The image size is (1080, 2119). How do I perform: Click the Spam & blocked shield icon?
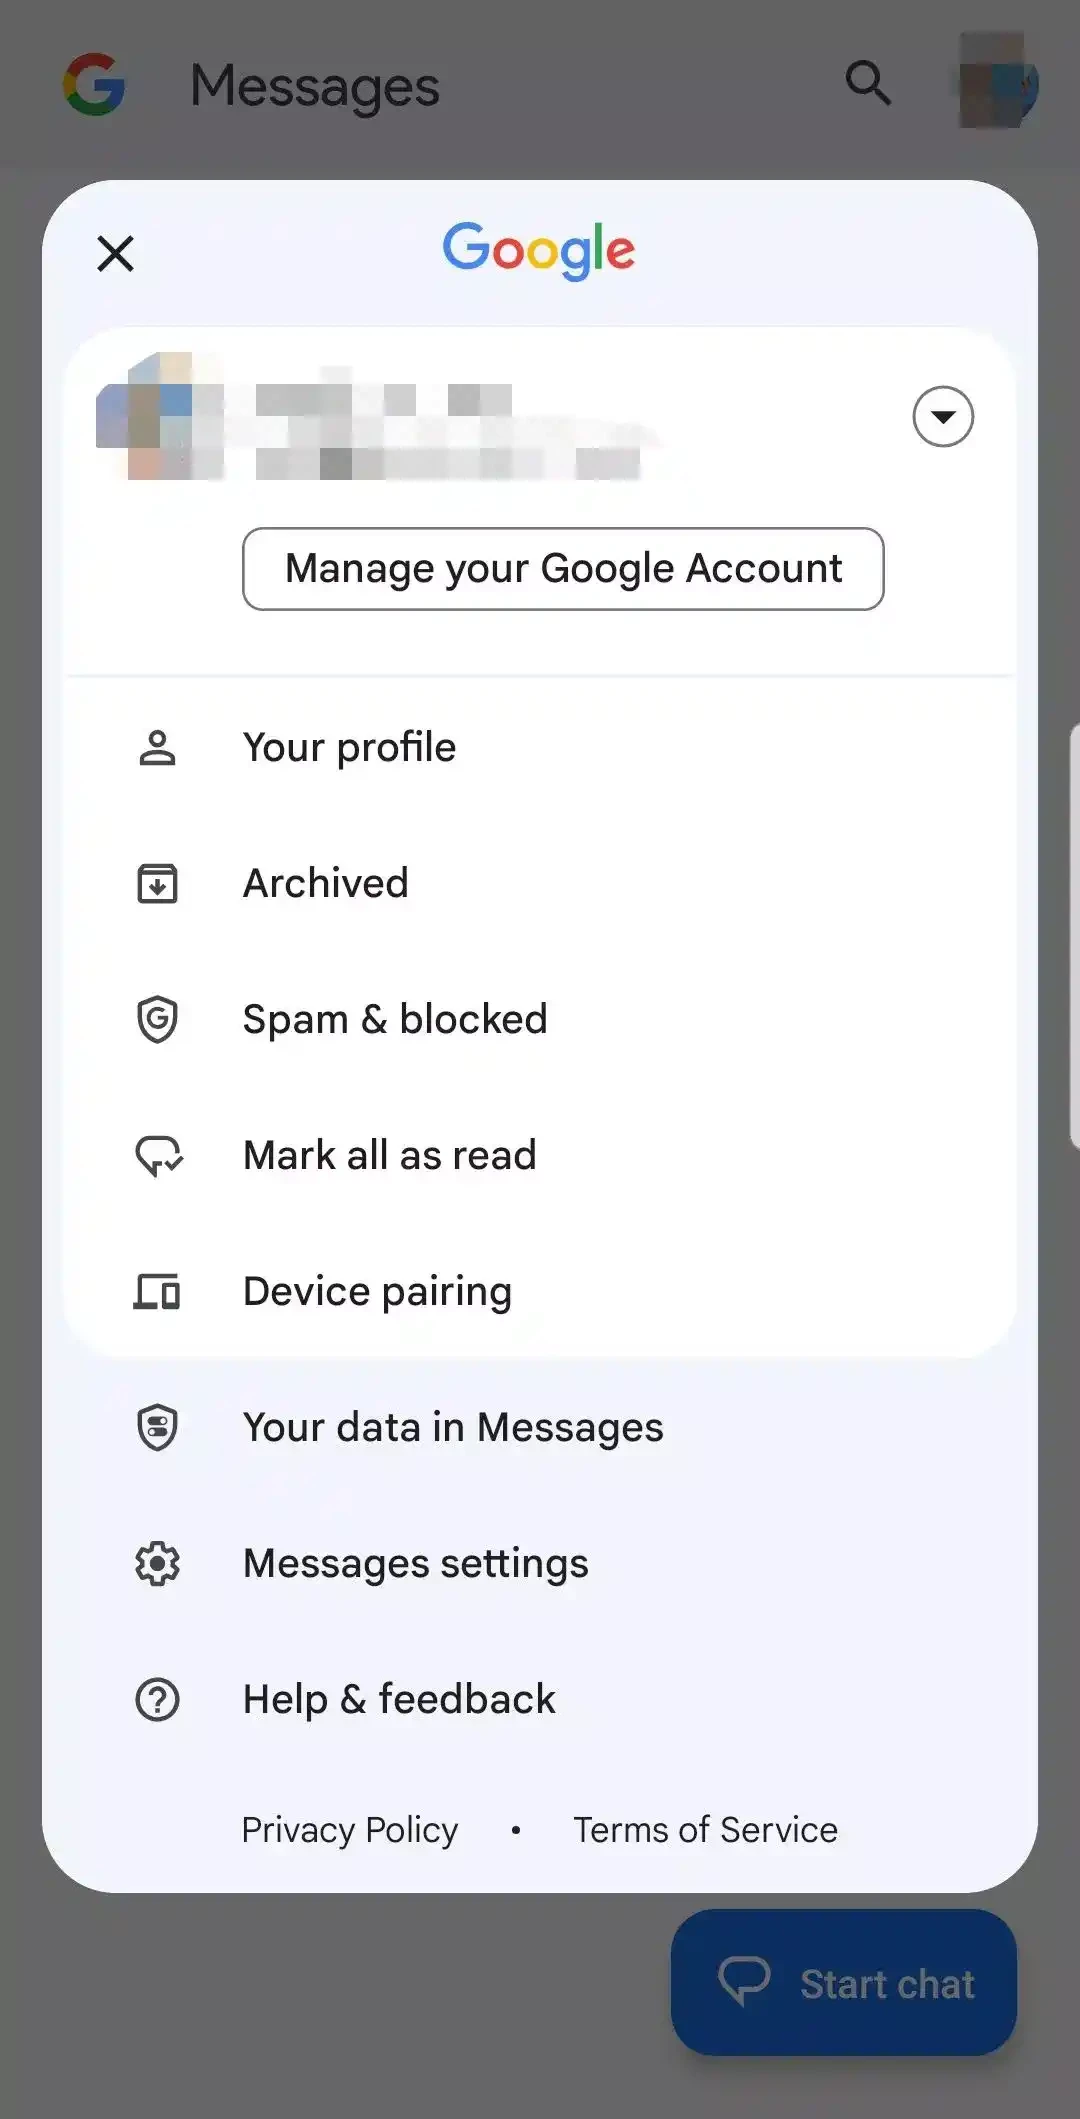click(157, 1020)
